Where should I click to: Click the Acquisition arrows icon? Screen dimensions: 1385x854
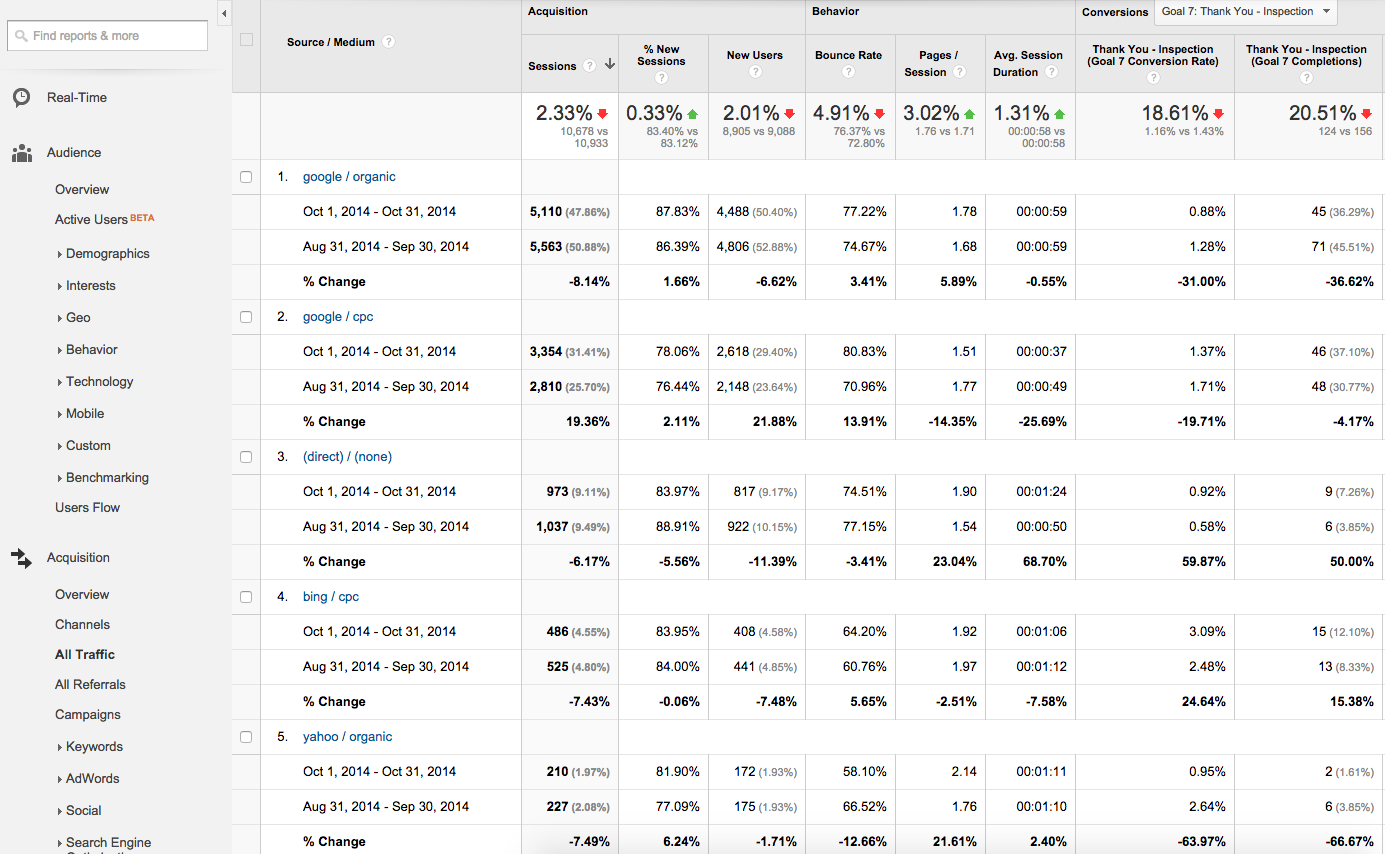click(x=21, y=558)
